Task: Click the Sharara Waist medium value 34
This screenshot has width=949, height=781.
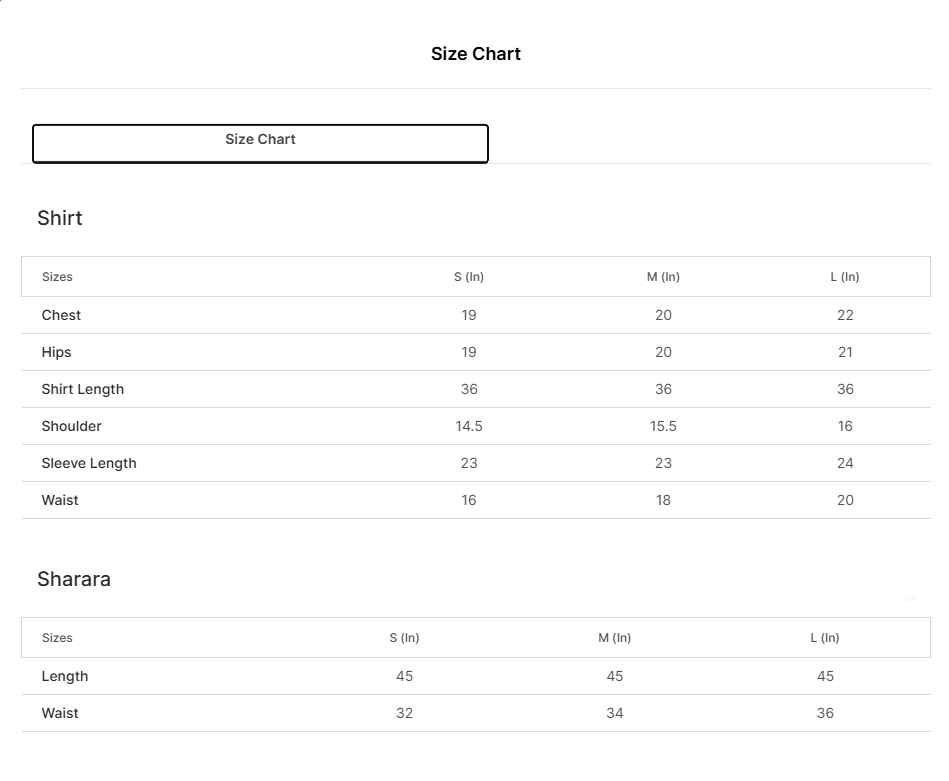Action: tap(614, 713)
